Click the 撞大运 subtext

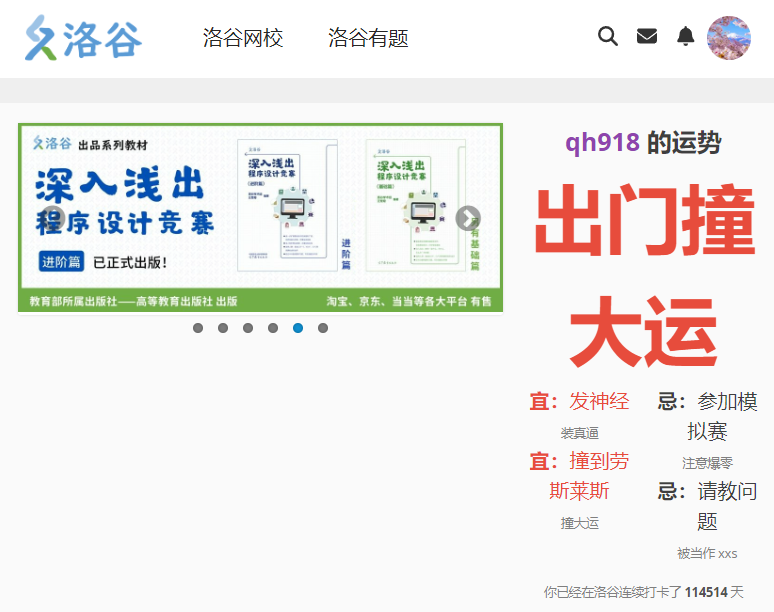(580, 523)
